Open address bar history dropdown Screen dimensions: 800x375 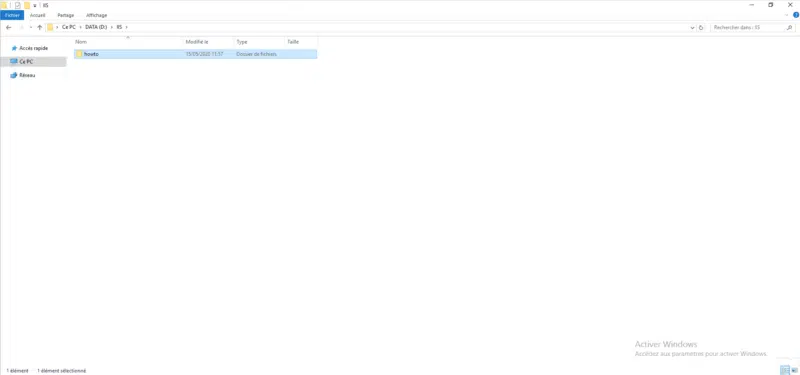point(692,28)
